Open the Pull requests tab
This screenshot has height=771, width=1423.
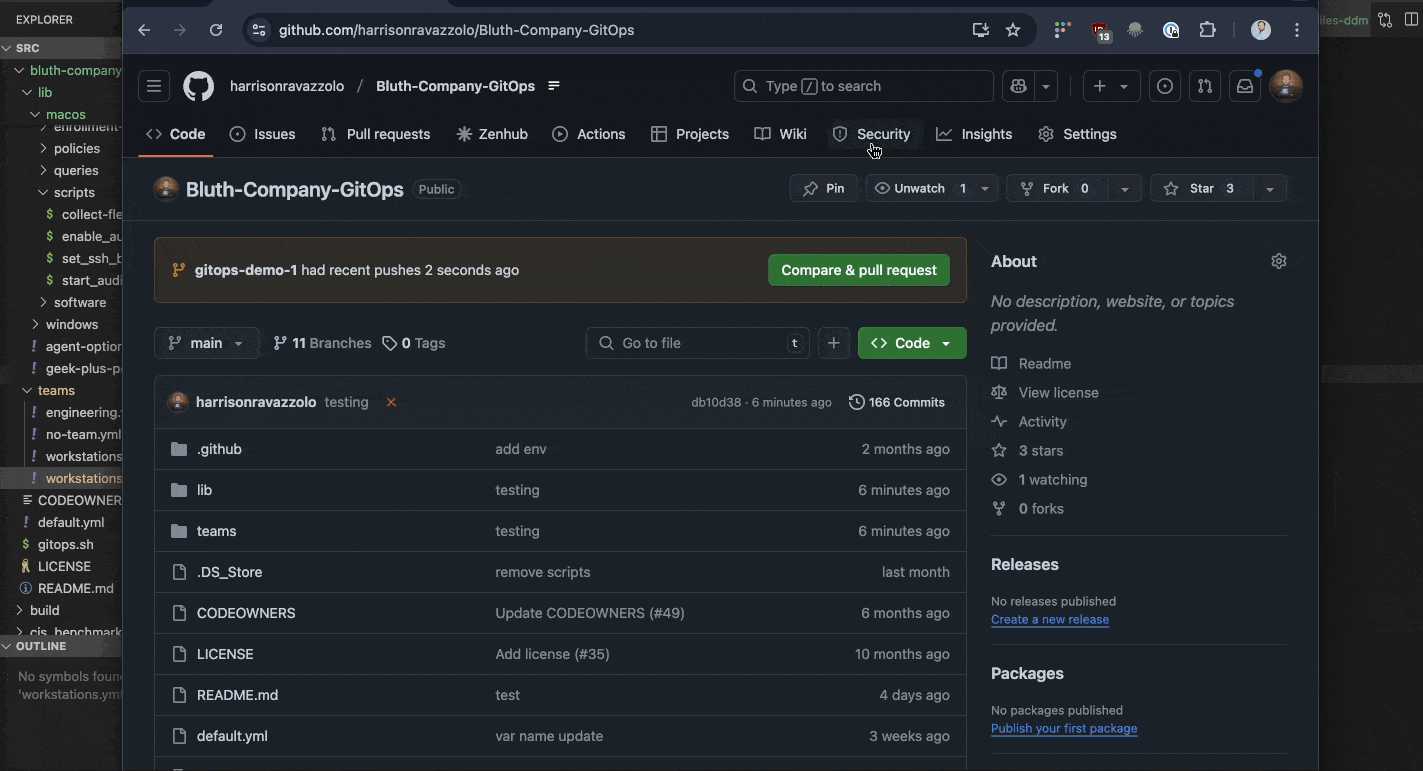375,134
